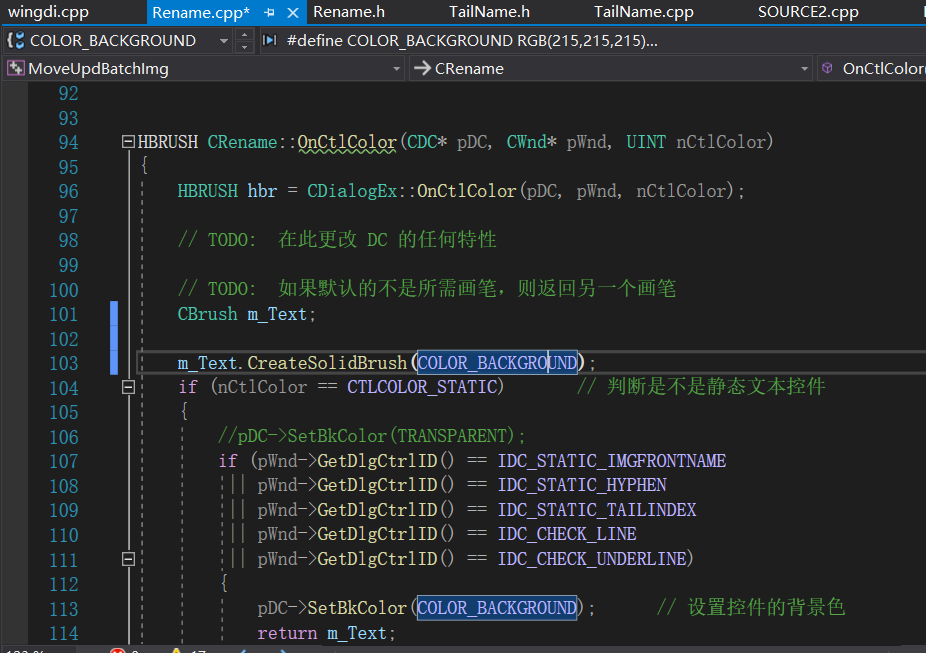
Task: Open the MoveUpdBatchImg project dropdown
Action: [395, 67]
